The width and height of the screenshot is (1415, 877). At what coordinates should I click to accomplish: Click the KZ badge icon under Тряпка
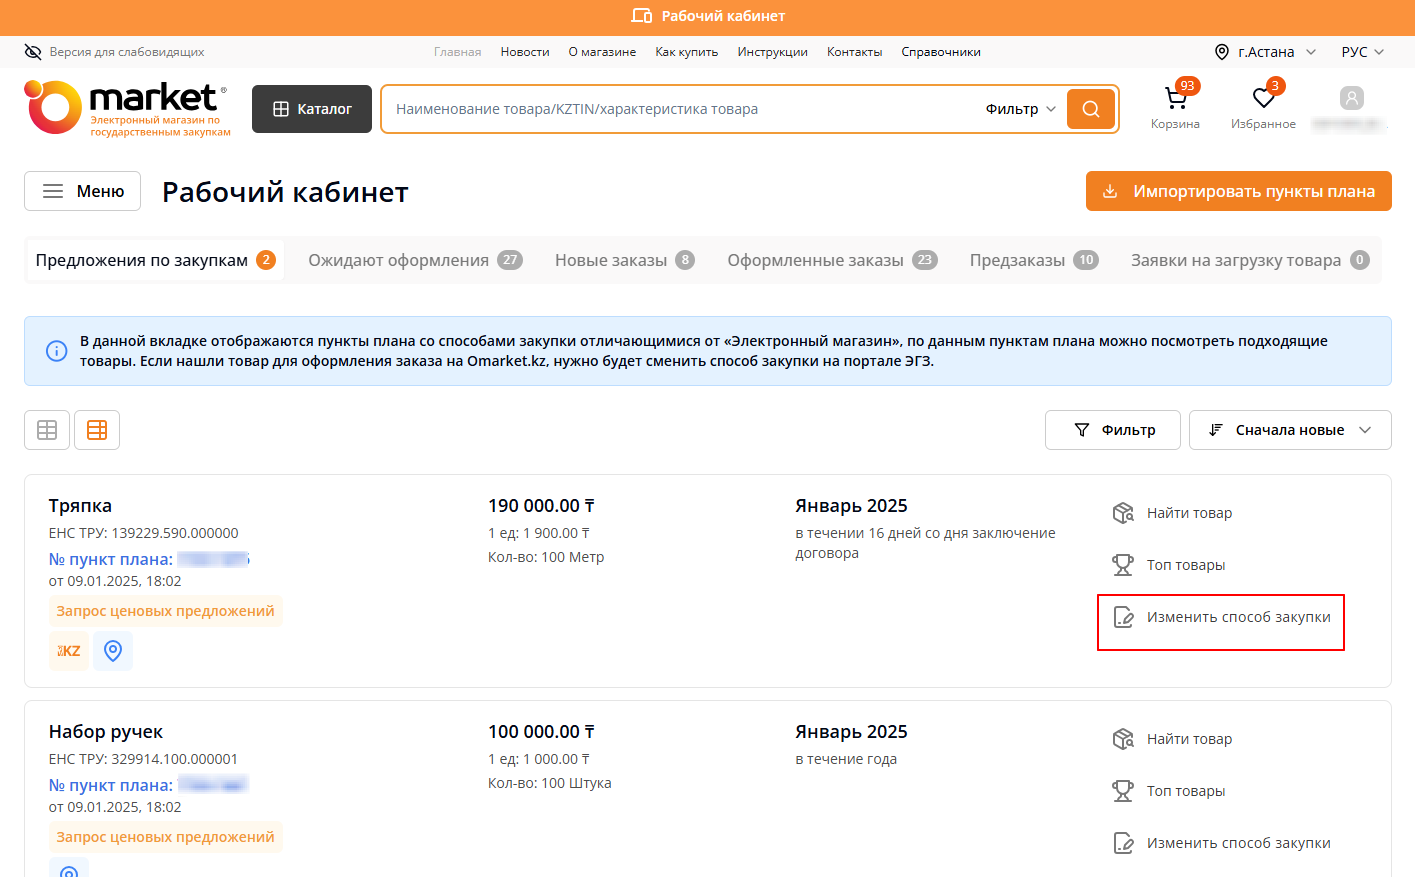point(69,651)
